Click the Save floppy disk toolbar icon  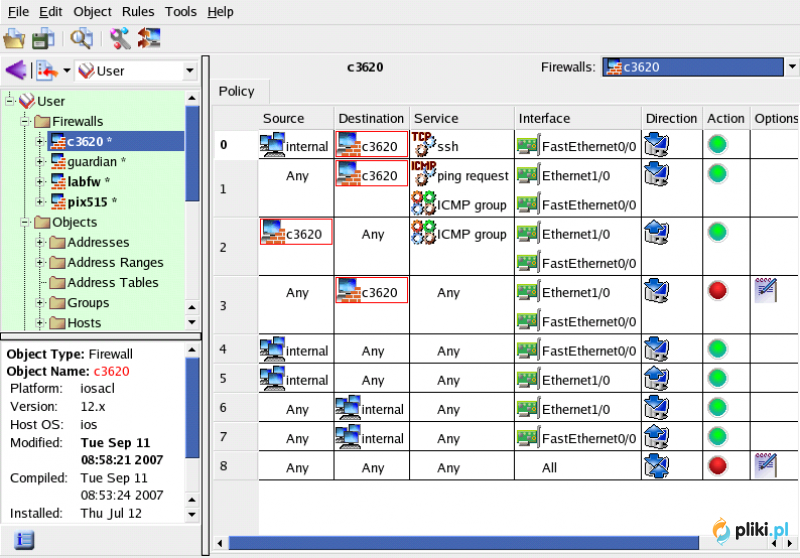[x=43, y=39]
